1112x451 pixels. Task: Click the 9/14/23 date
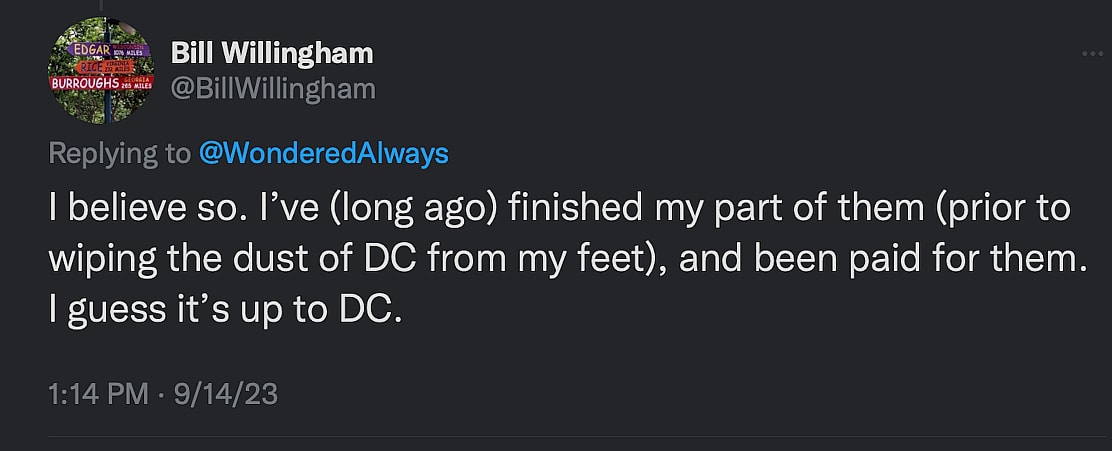225,394
